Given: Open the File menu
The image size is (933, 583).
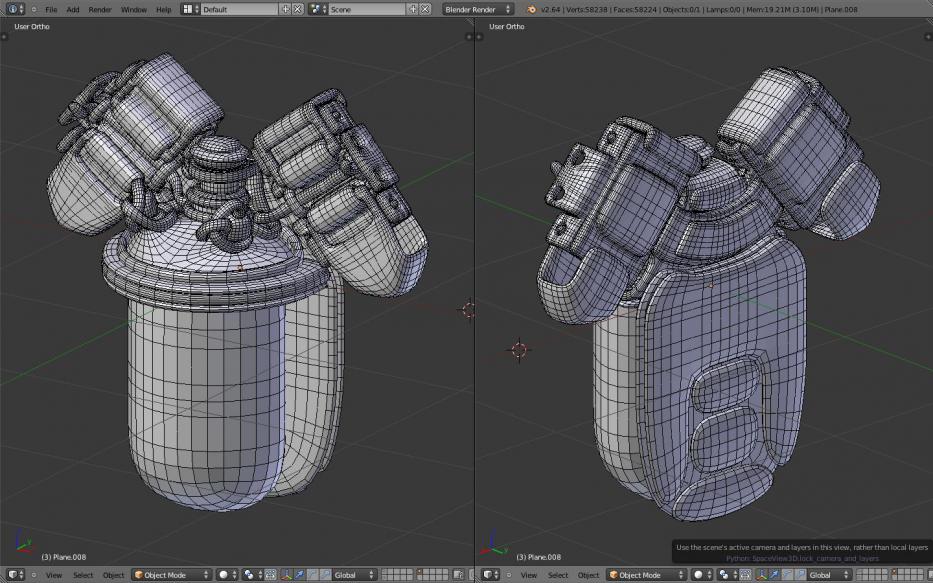Looking at the screenshot, I should (x=51, y=9).
